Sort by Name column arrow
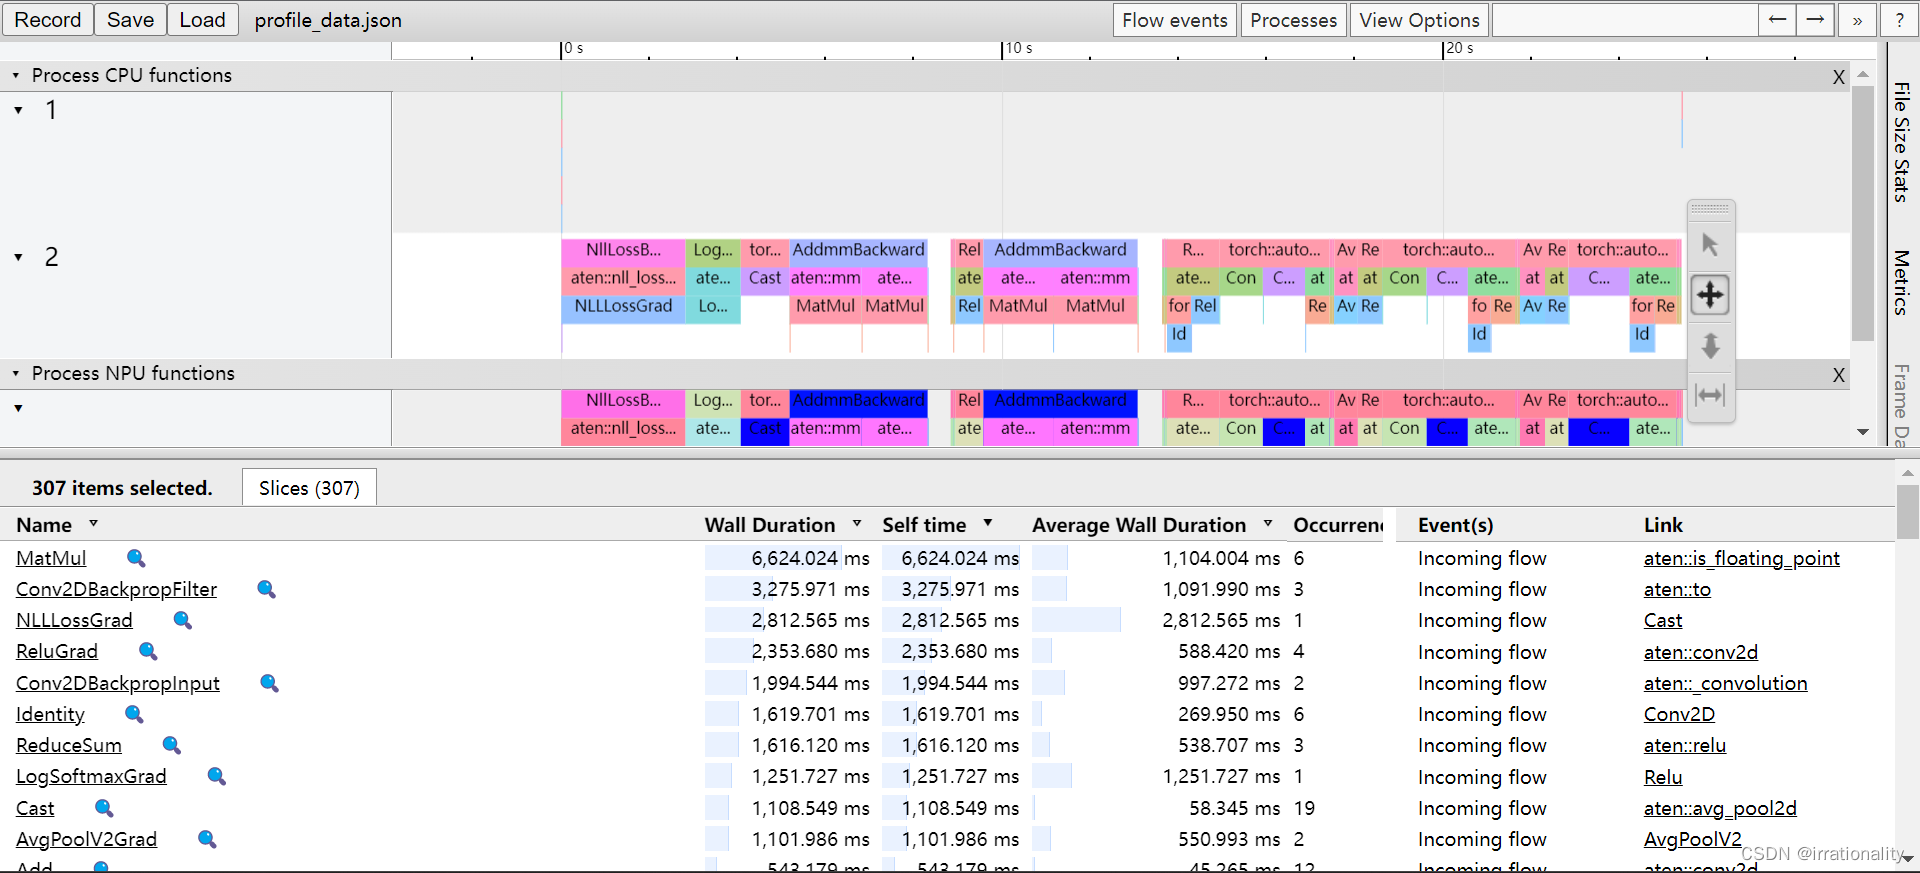 pyautogui.click(x=93, y=523)
